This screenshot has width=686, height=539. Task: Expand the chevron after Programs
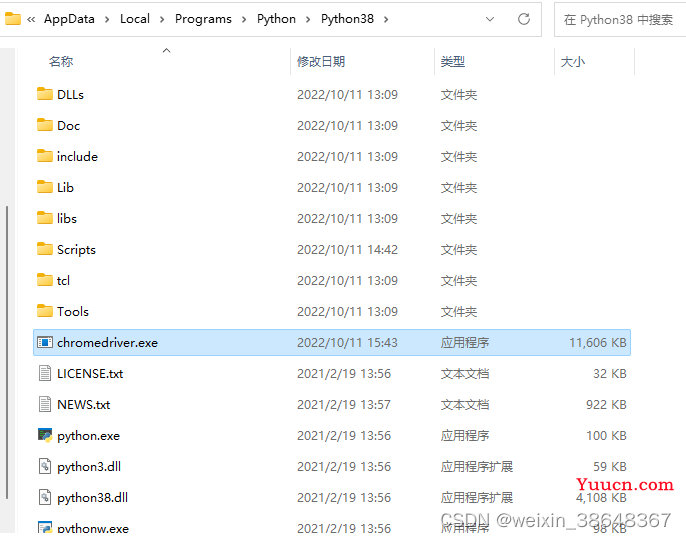click(x=244, y=20)
